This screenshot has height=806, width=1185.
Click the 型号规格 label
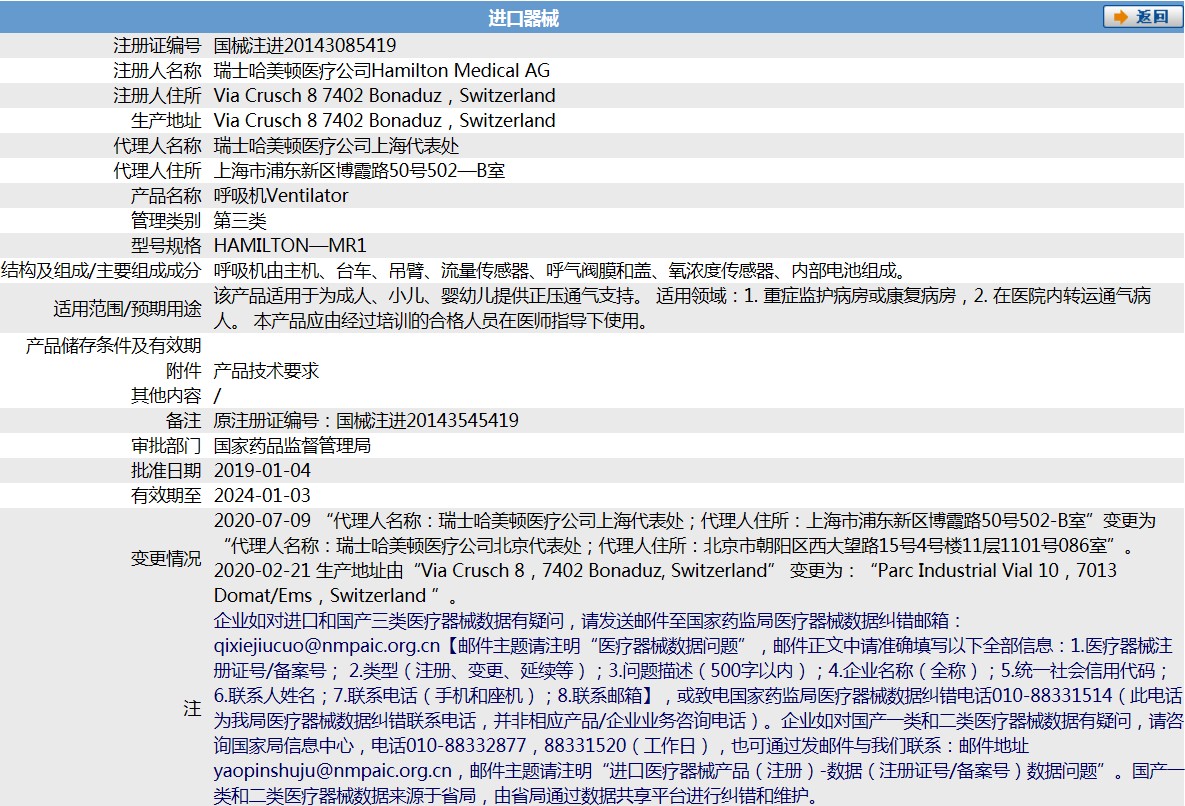[x=166, y=246]
